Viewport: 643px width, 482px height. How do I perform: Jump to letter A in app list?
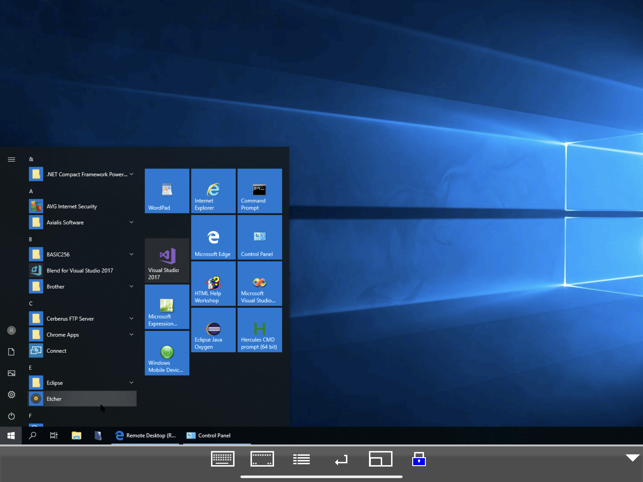(31, 191)
